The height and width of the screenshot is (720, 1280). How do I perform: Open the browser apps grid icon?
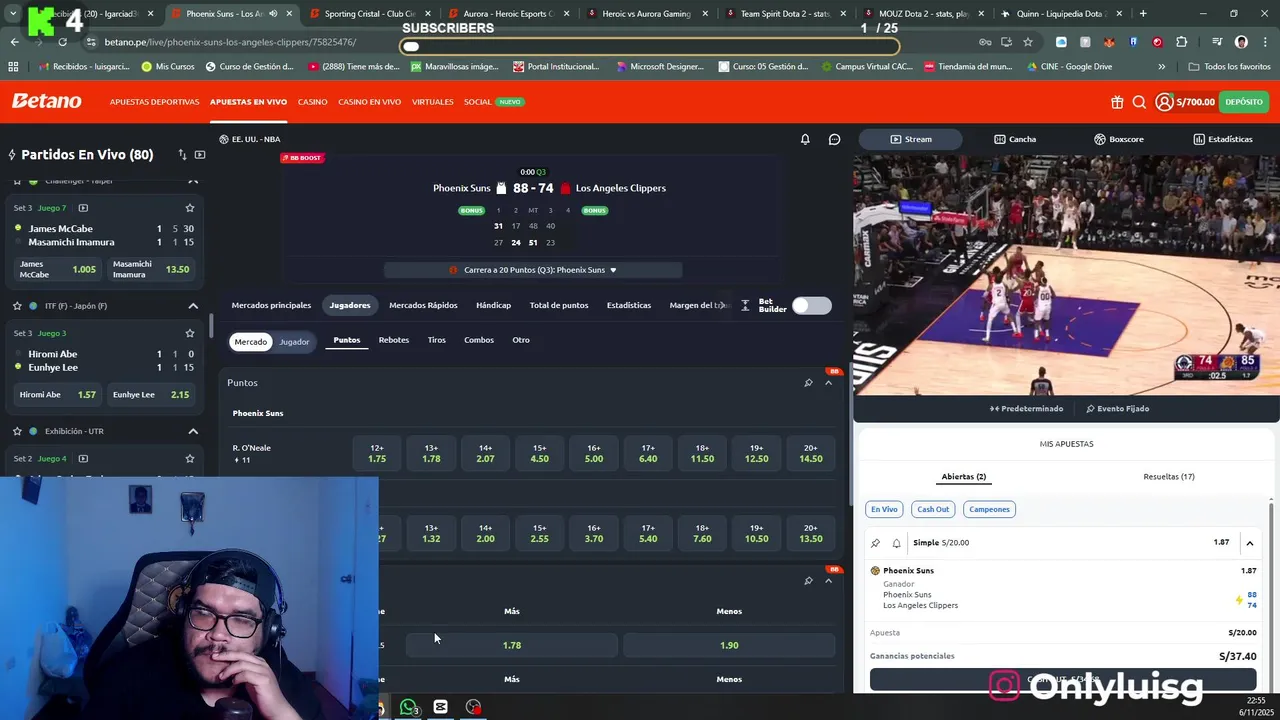click(13, 66)
